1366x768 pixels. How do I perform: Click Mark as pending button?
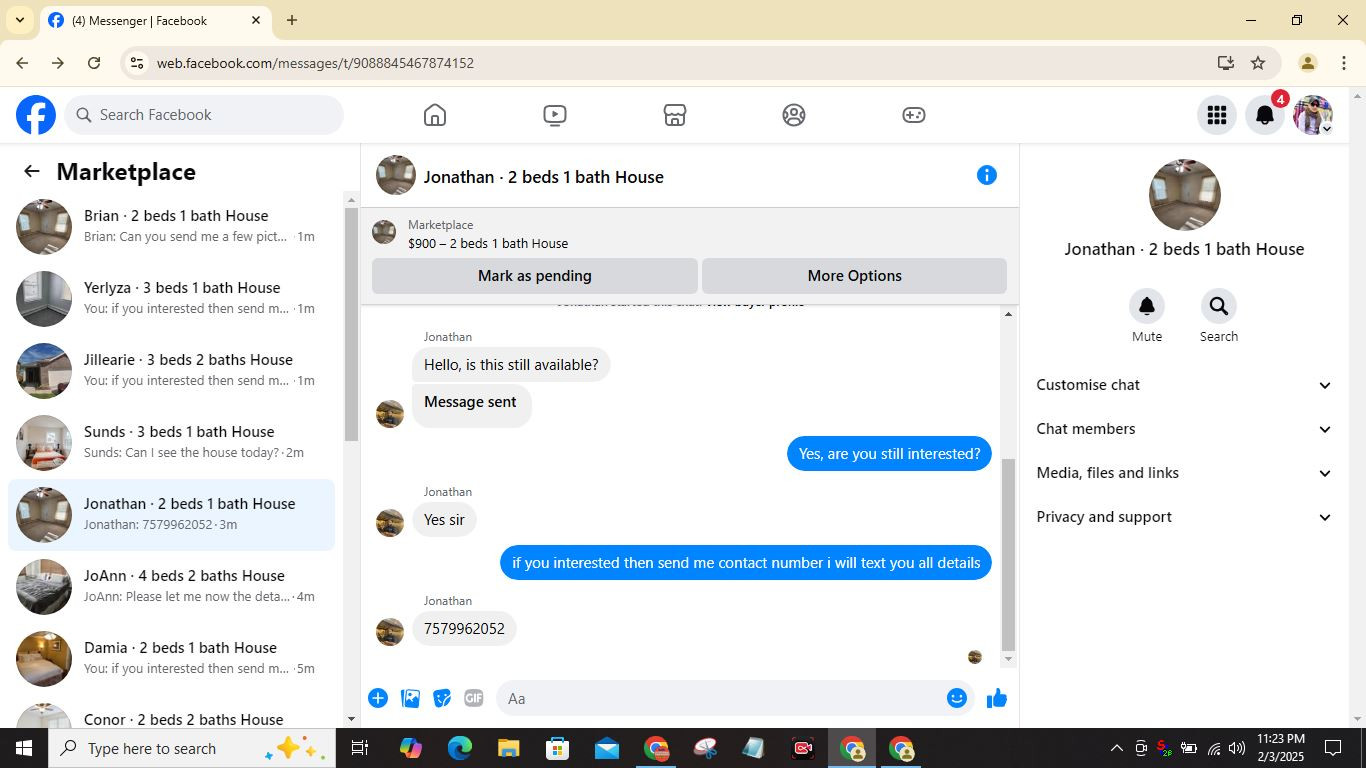pos(535,276)
